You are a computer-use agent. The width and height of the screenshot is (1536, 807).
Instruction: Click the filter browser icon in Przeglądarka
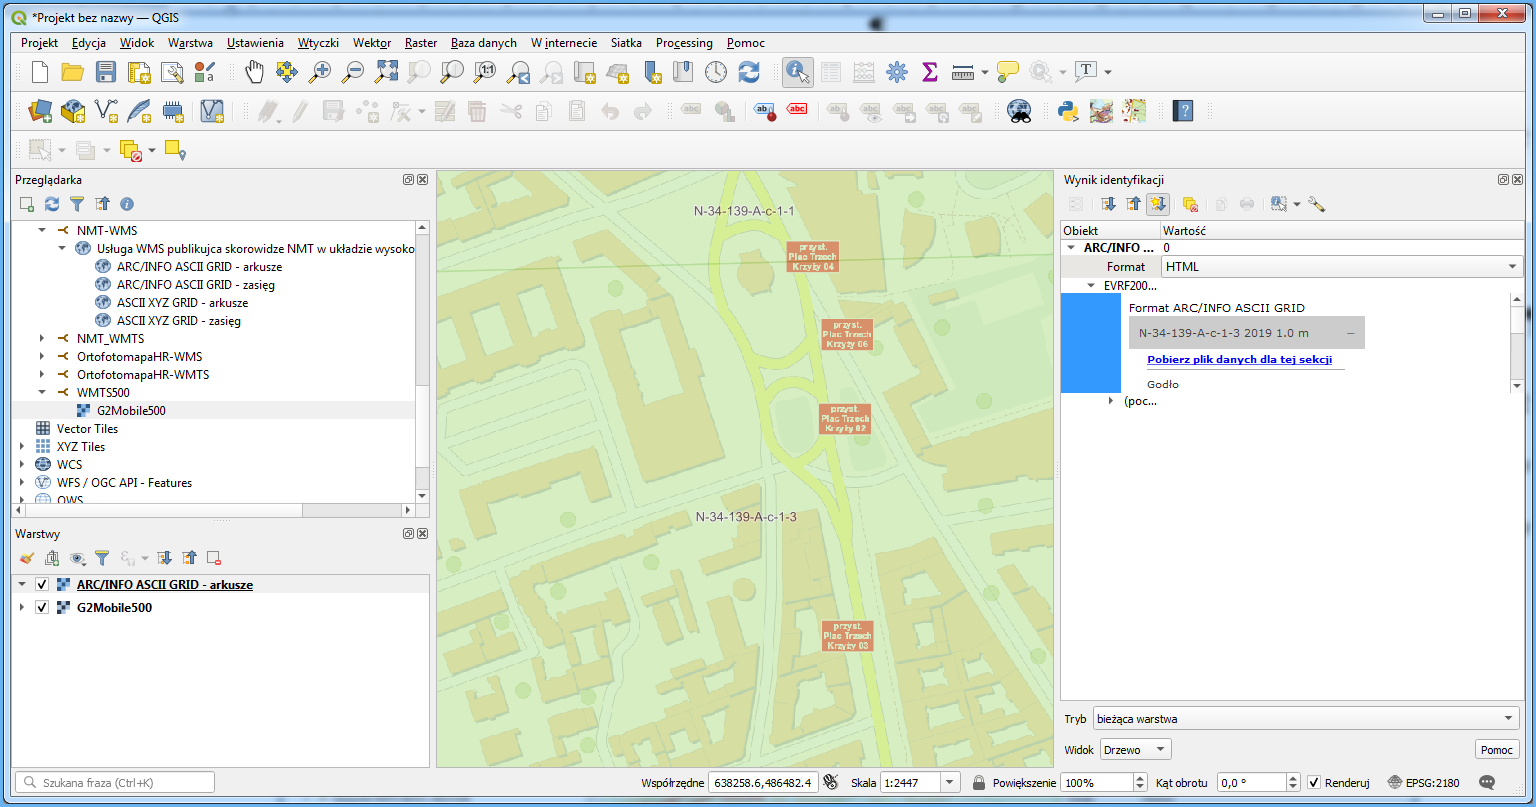[76, 204]
